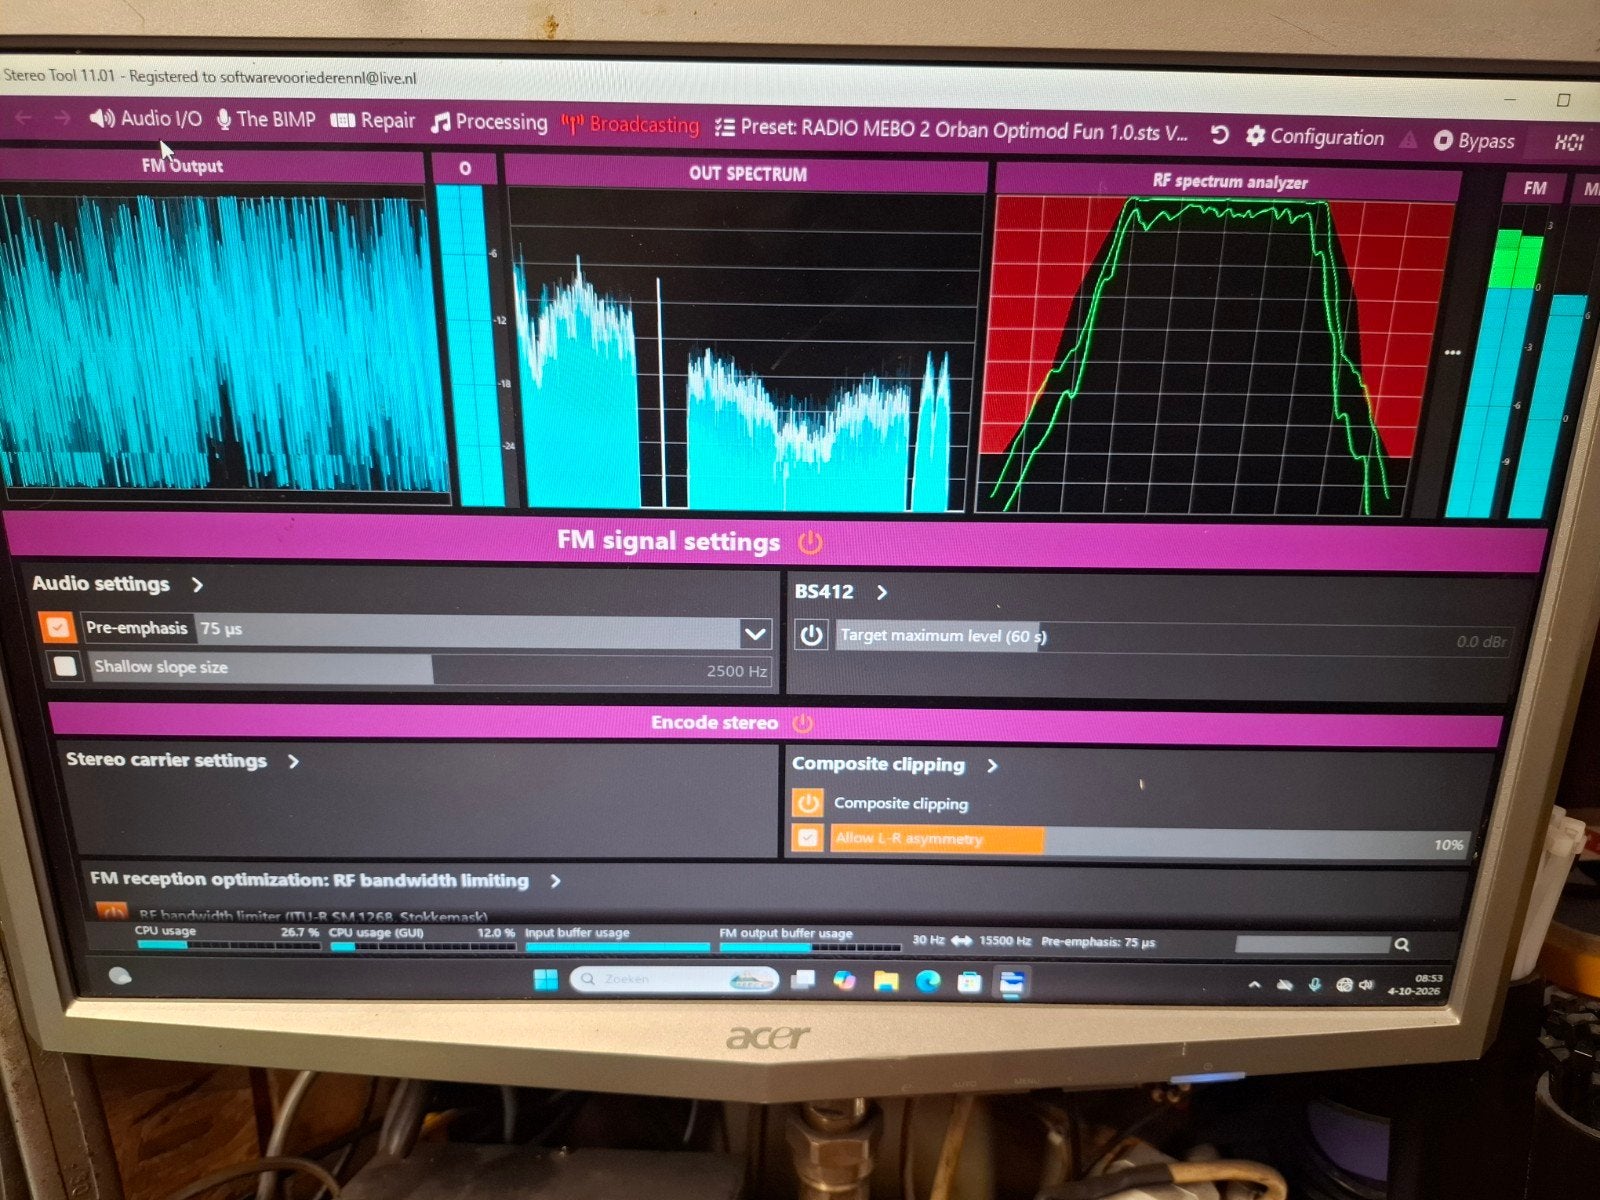
Task: Open Microsoft Store from the taskbar
Action: click(x=969, y=982)
